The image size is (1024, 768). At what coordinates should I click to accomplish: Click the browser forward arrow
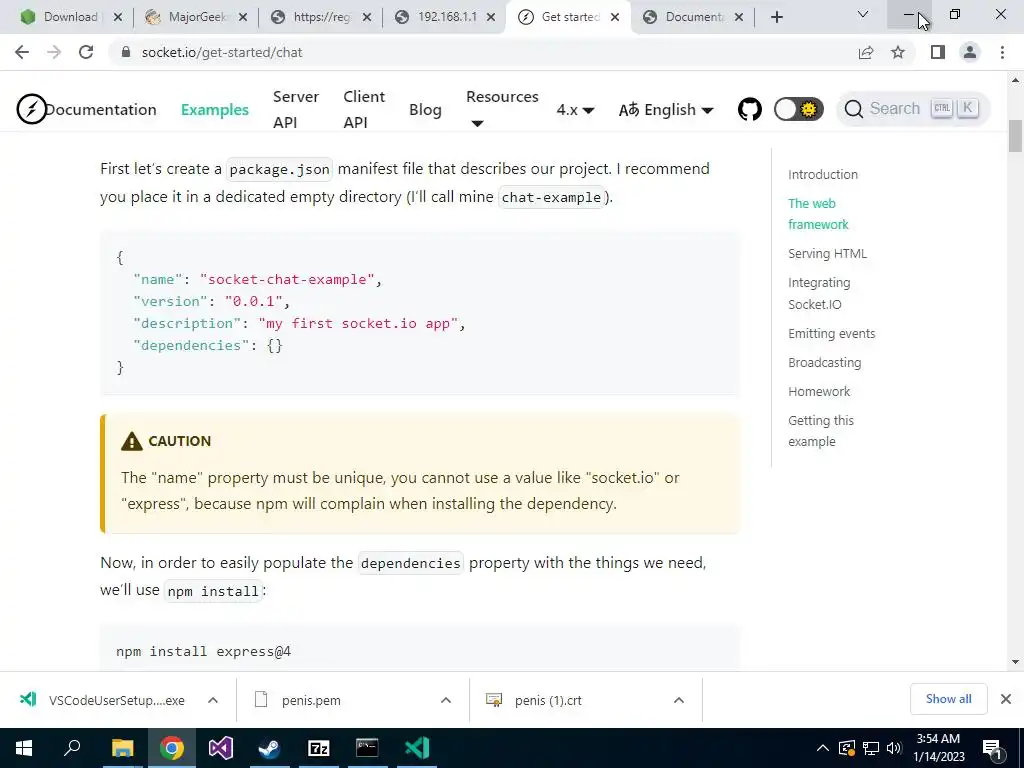click(54, 52)
